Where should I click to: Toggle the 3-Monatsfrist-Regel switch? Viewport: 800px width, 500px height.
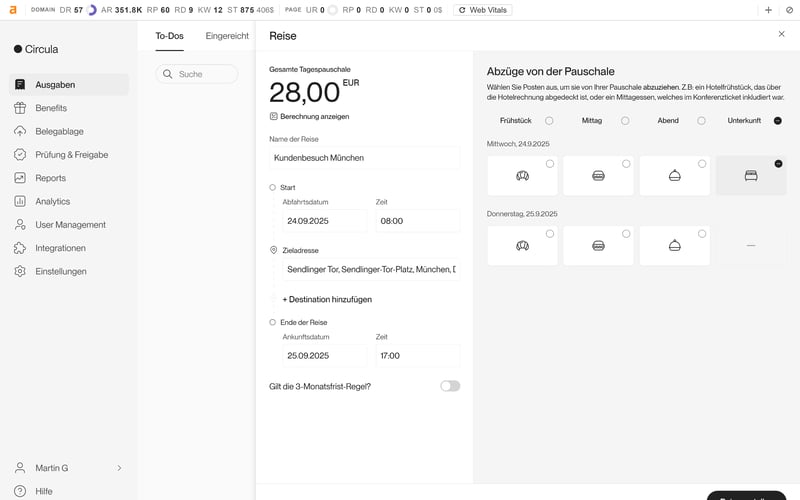450,386
